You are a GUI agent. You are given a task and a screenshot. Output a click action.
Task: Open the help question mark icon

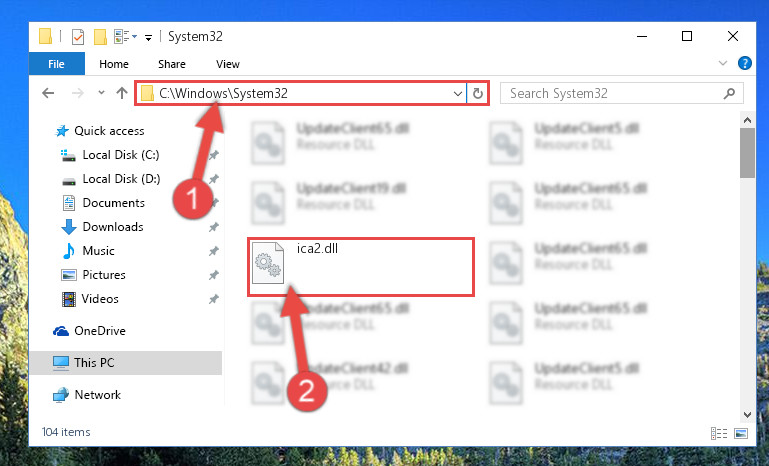[744, 63]
